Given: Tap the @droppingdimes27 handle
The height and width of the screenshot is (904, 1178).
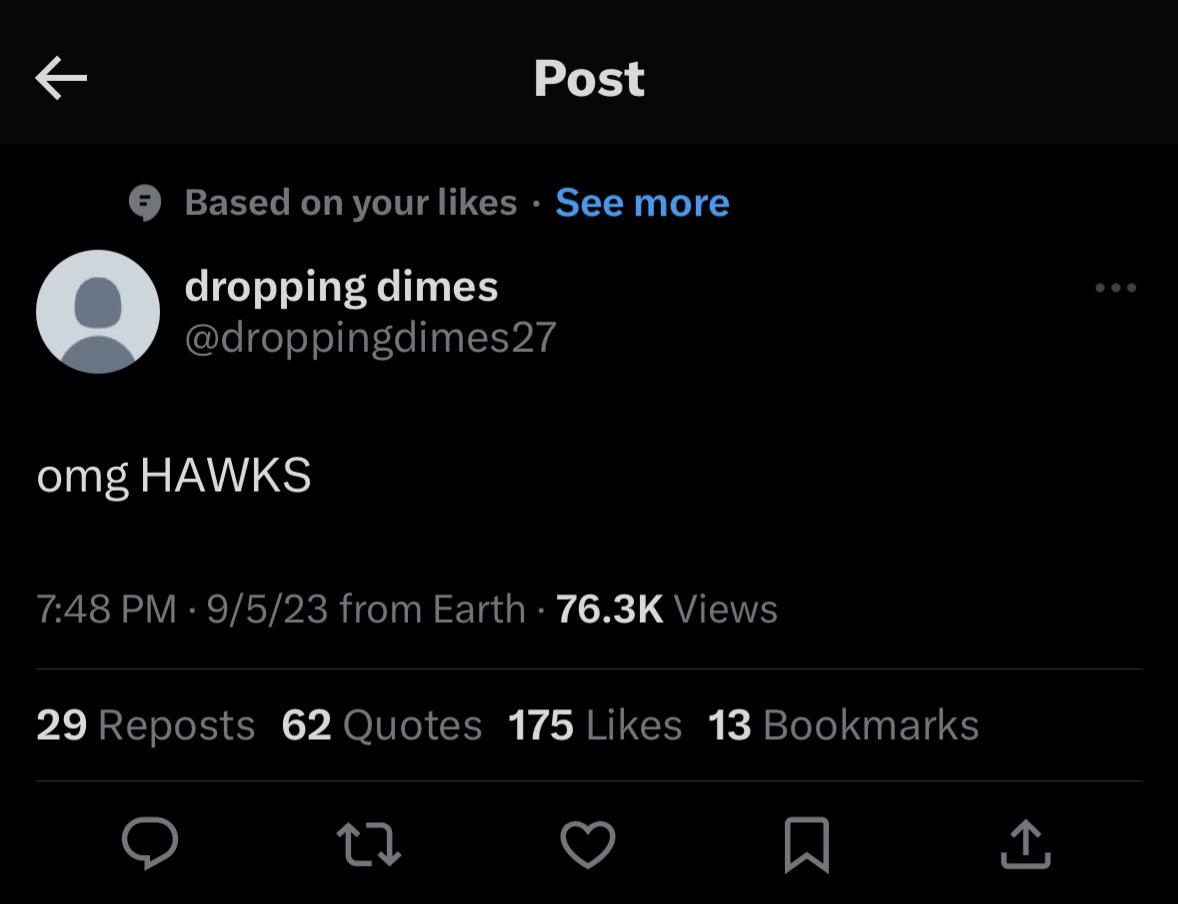Looking at the screenshot, I should pos(370,338).
